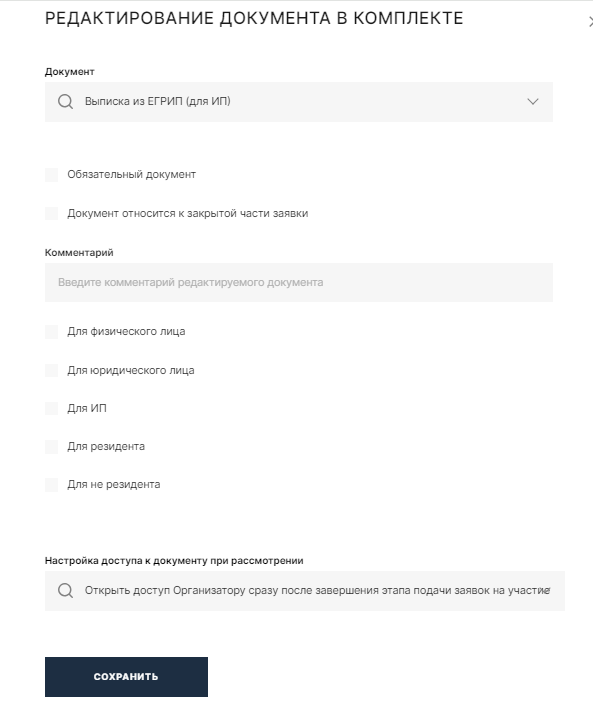Click the 'Настройка доступа к документу при рассмотрении' label
Screen dimensions: 593x714
click(174, 561)
